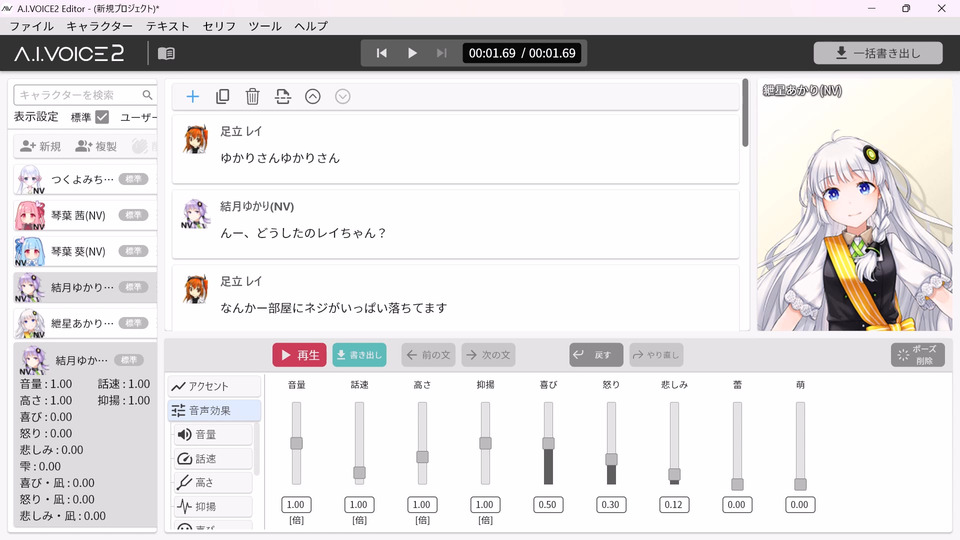Click the teal 書き出し export button
The width and height of the screenshot is (960, 540).
point(359,355)
